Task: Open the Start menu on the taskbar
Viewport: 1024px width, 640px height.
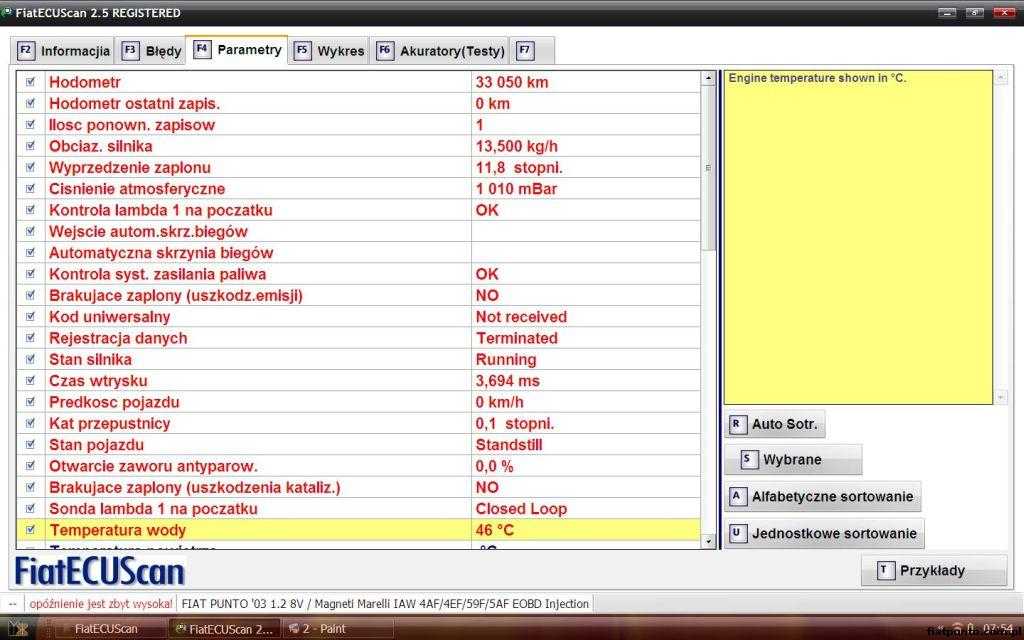Action: (18, 629)
